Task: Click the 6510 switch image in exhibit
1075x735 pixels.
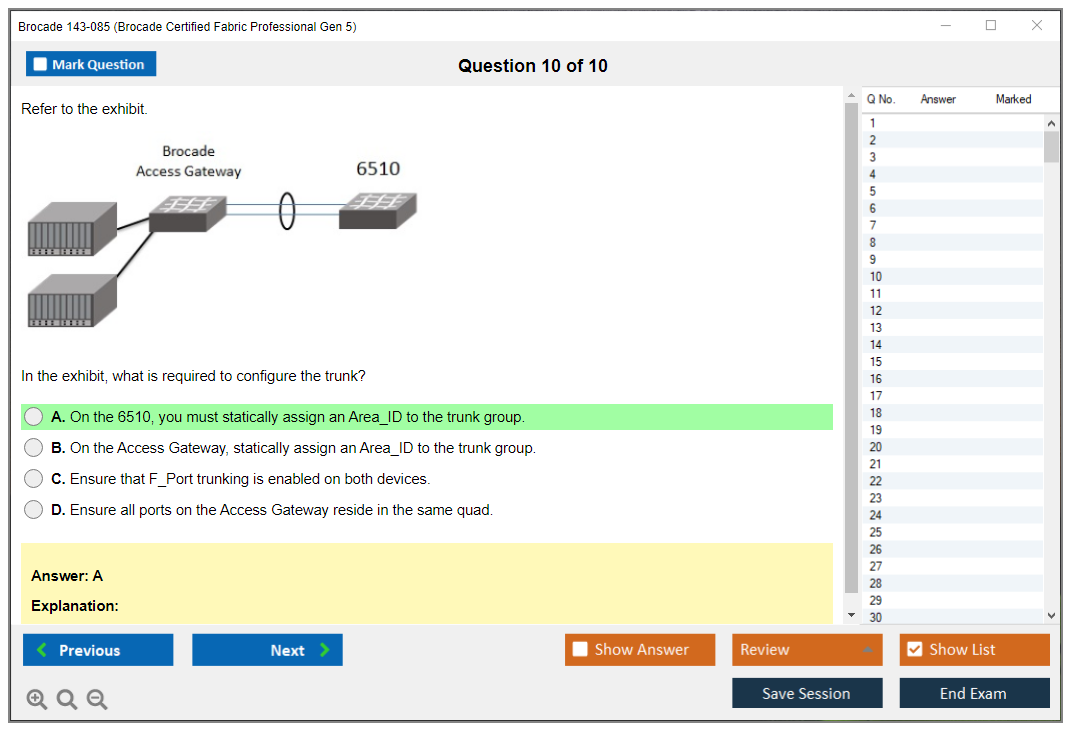Action: coord(377,210)
